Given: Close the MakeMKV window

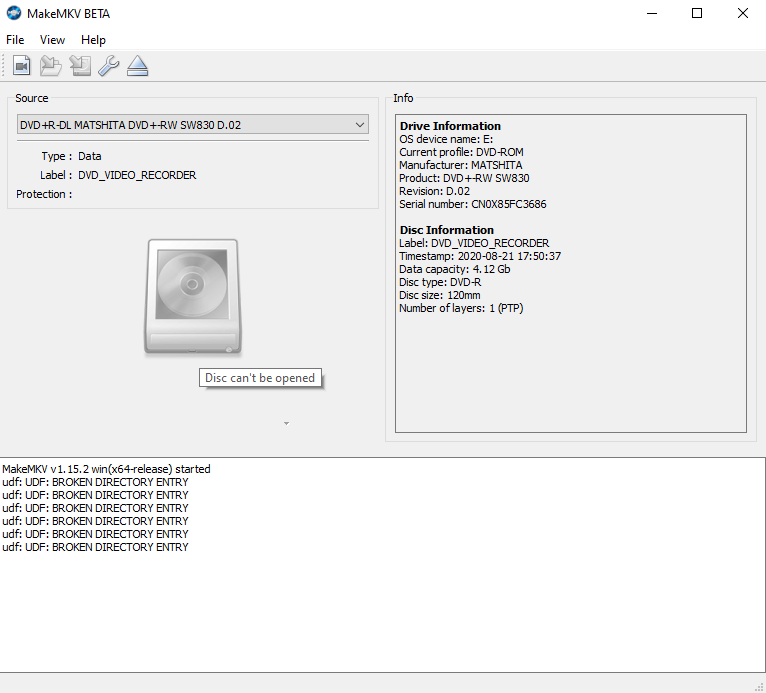Looking at the screenshot, I should (743, 13).
